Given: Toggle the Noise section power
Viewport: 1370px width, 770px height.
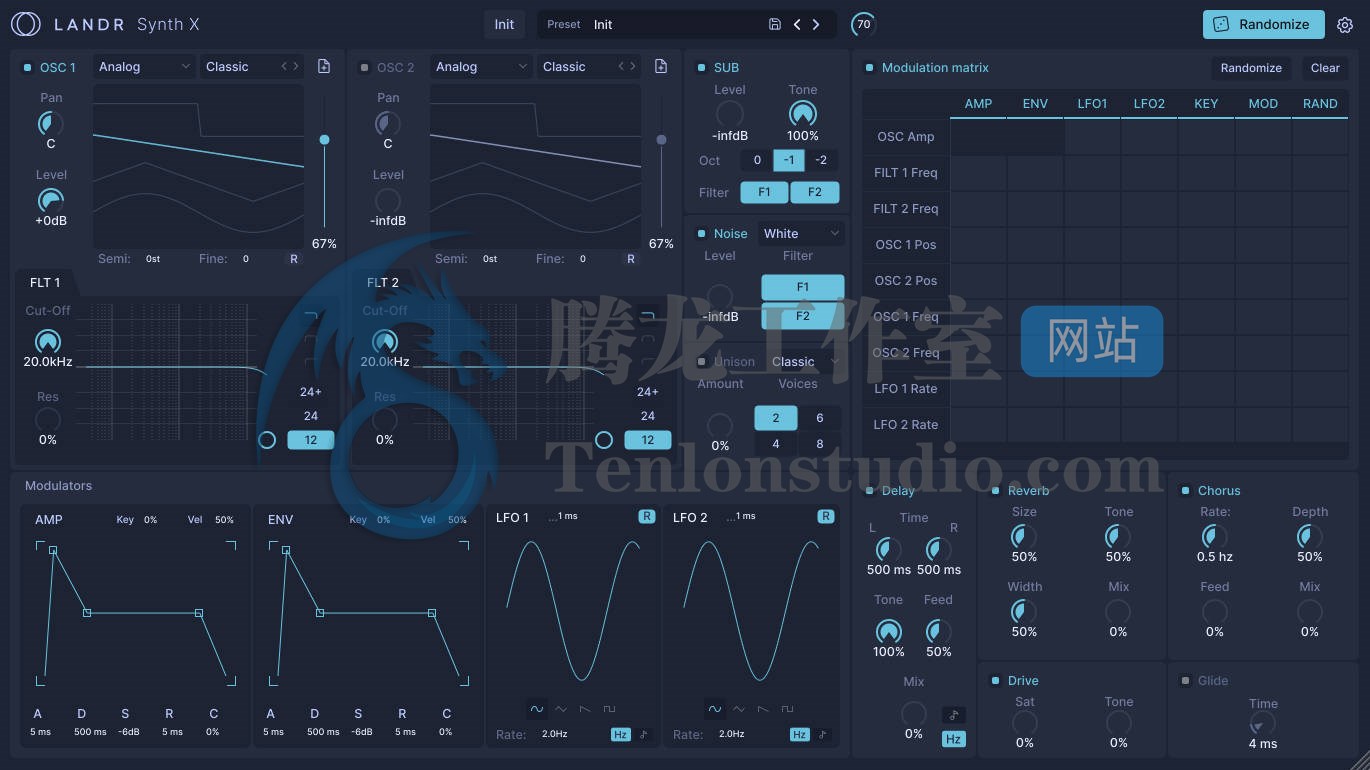Looking at the screenshot, I should pos(701,234).
